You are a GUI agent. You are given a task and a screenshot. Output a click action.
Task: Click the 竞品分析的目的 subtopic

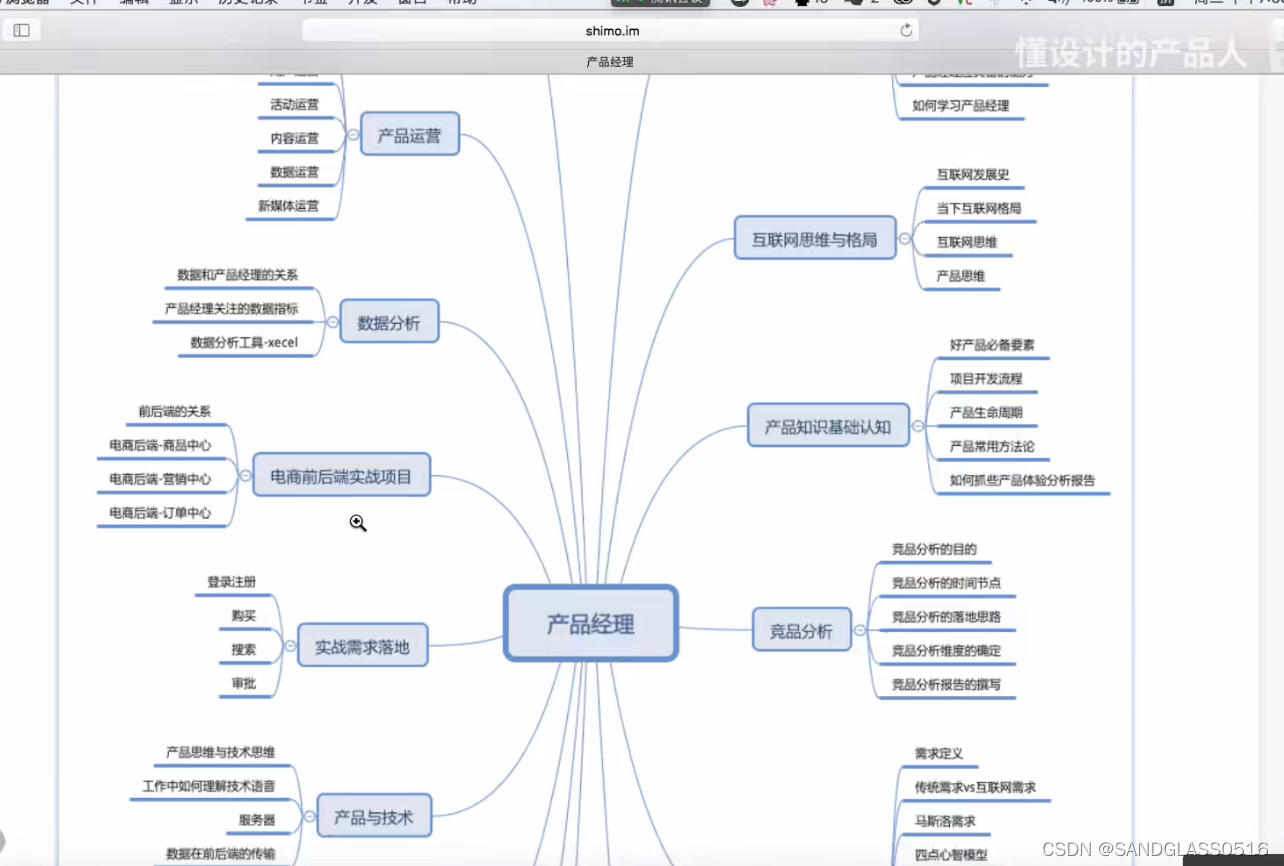click(934, 549)
